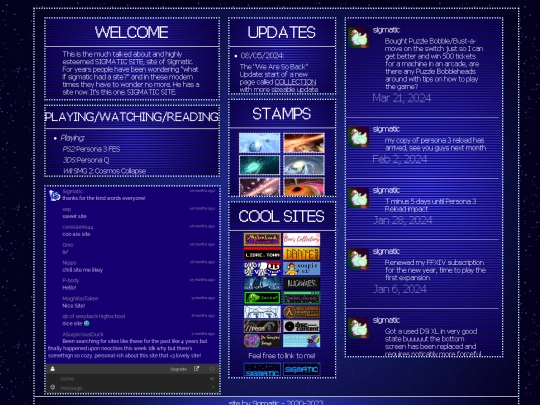Open chatbox in popout window icon

tap(196, 368)
